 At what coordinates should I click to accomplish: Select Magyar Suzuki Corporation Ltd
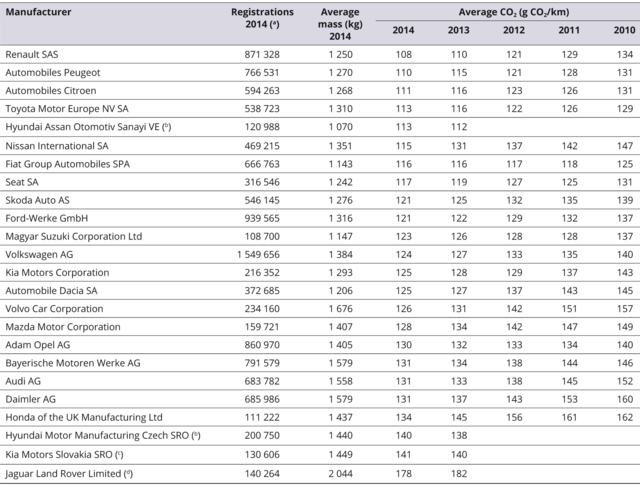pos(73,236)
